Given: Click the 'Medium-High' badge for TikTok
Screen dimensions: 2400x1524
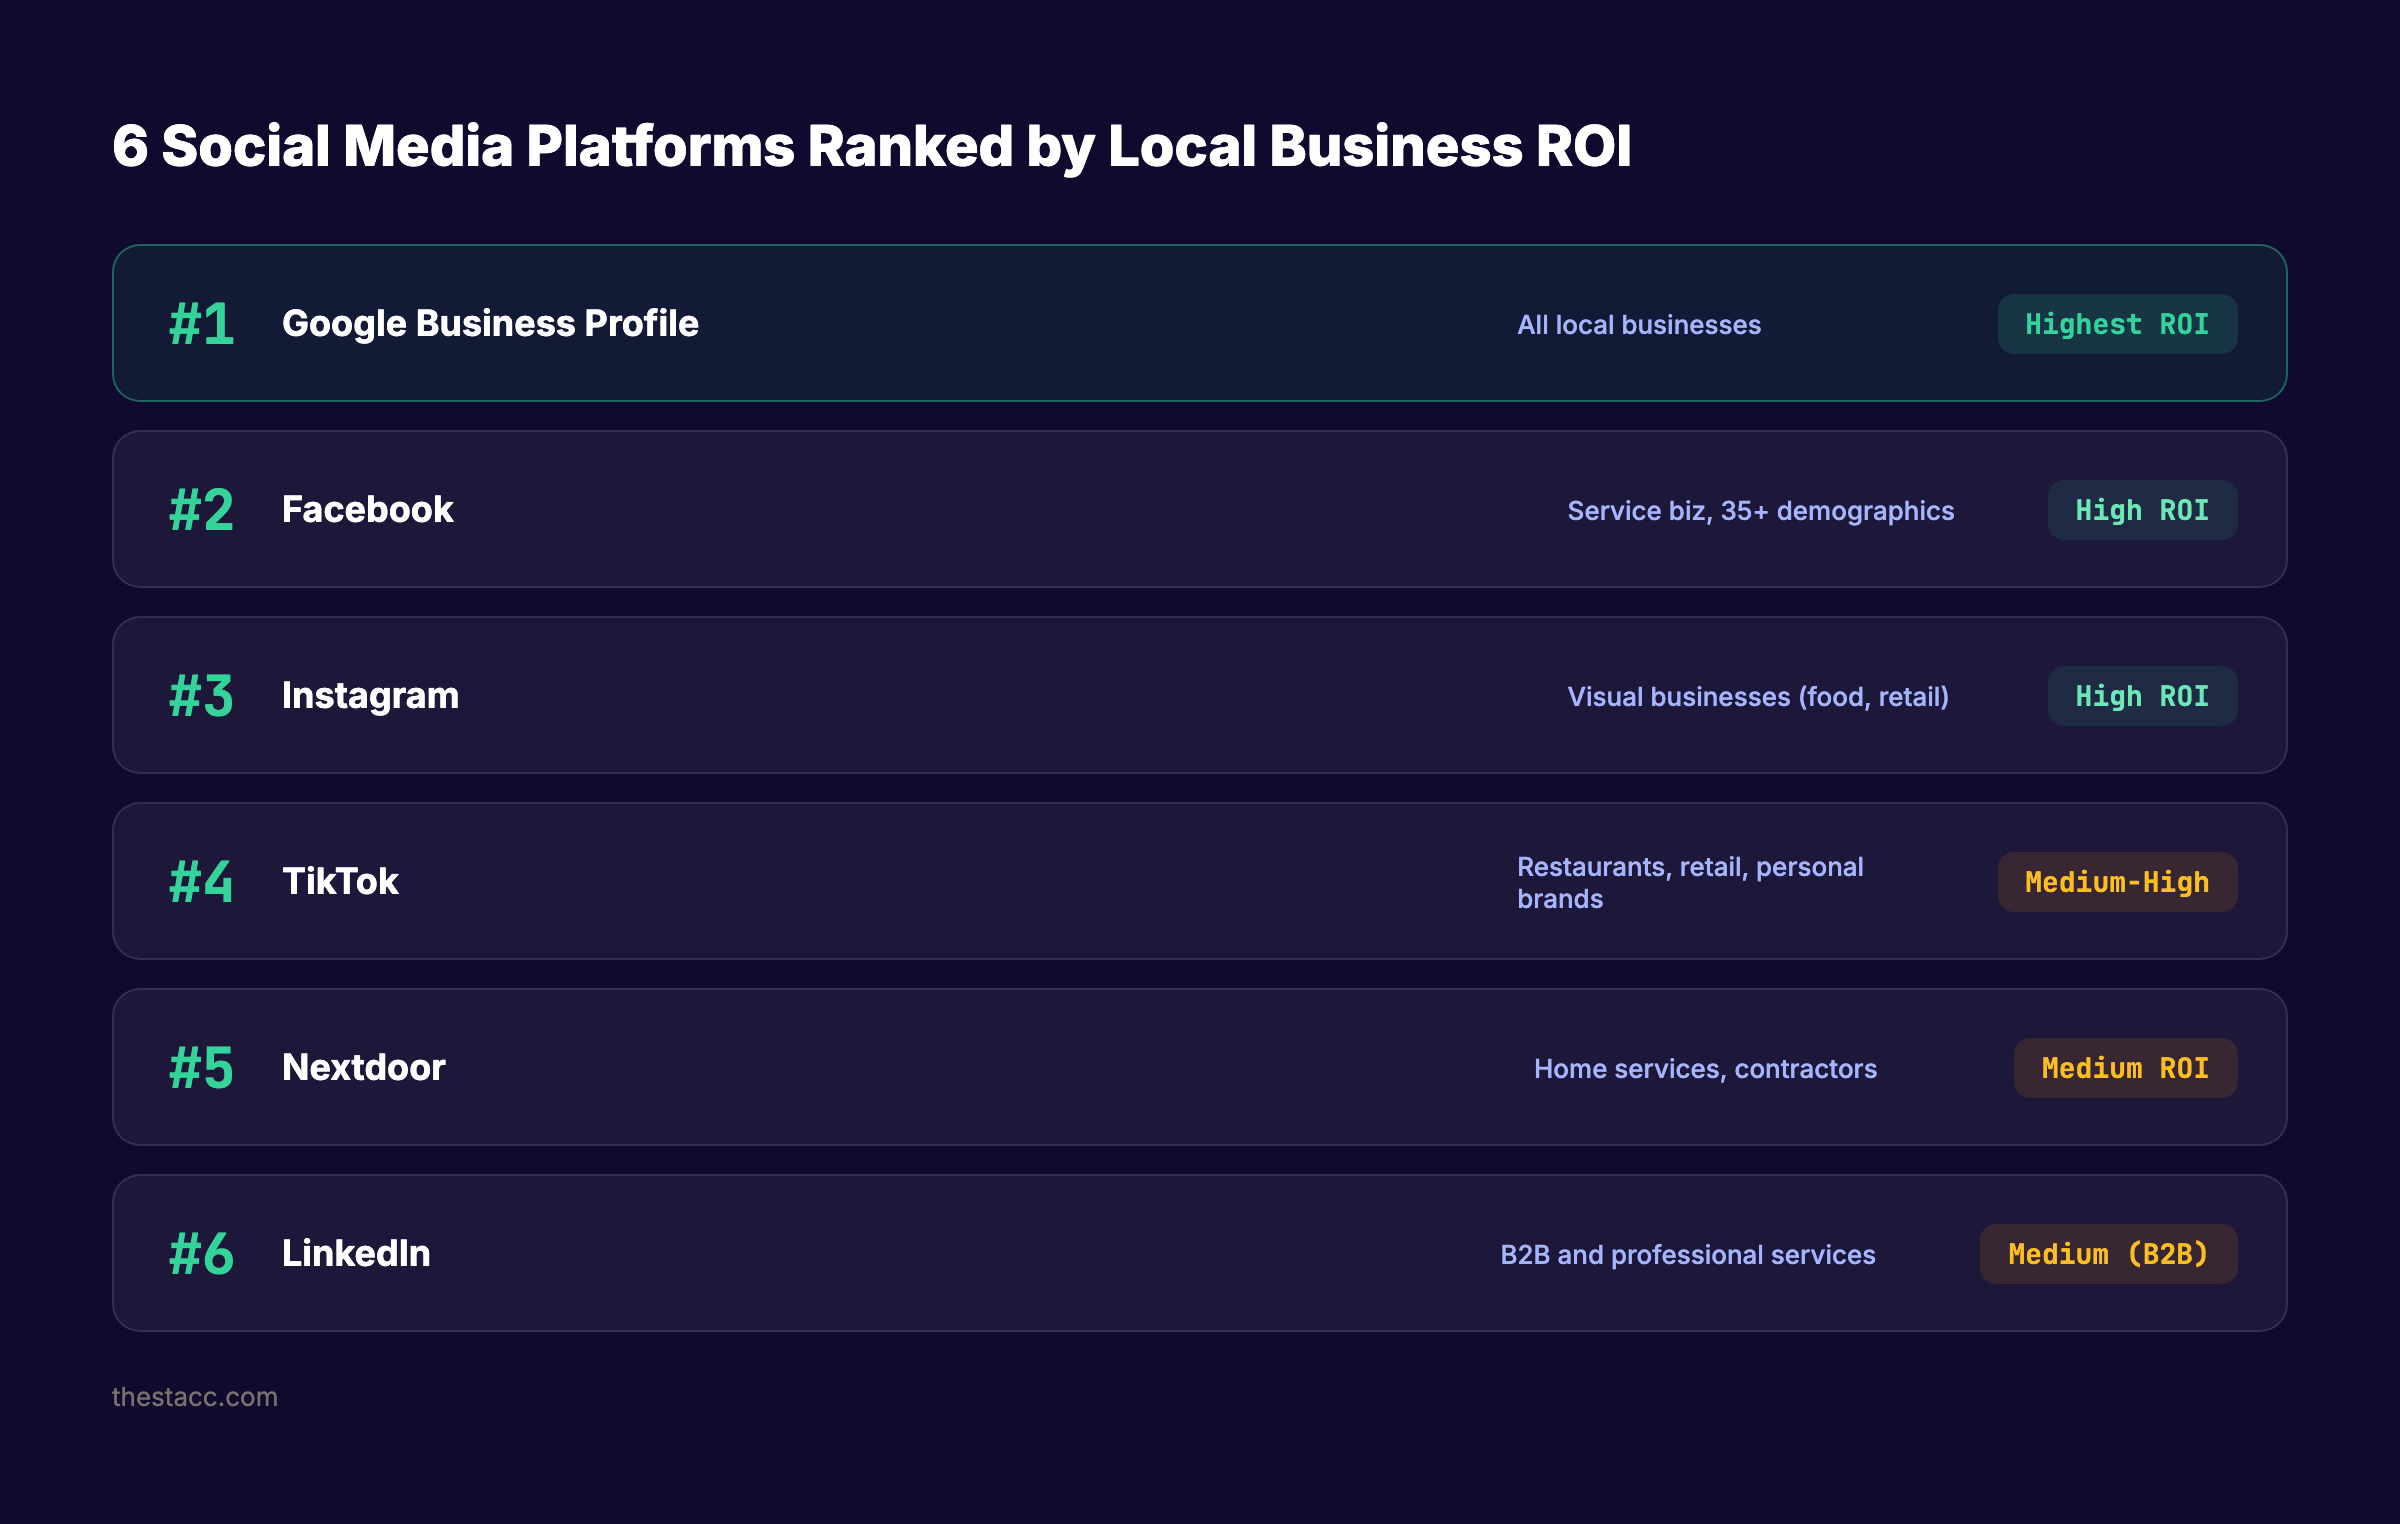Looking at the screenshot, I should [x=2117, y=881].
